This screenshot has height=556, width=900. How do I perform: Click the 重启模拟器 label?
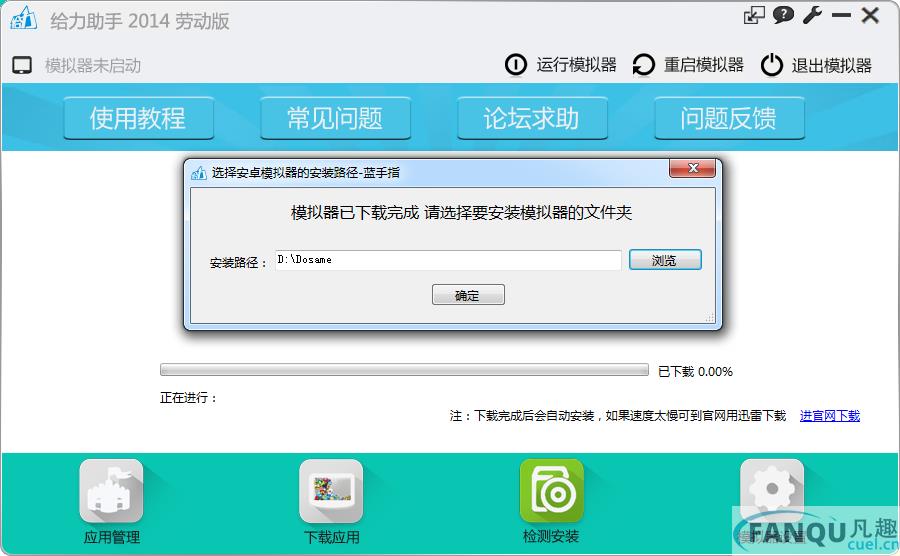(x=704, y=65)
